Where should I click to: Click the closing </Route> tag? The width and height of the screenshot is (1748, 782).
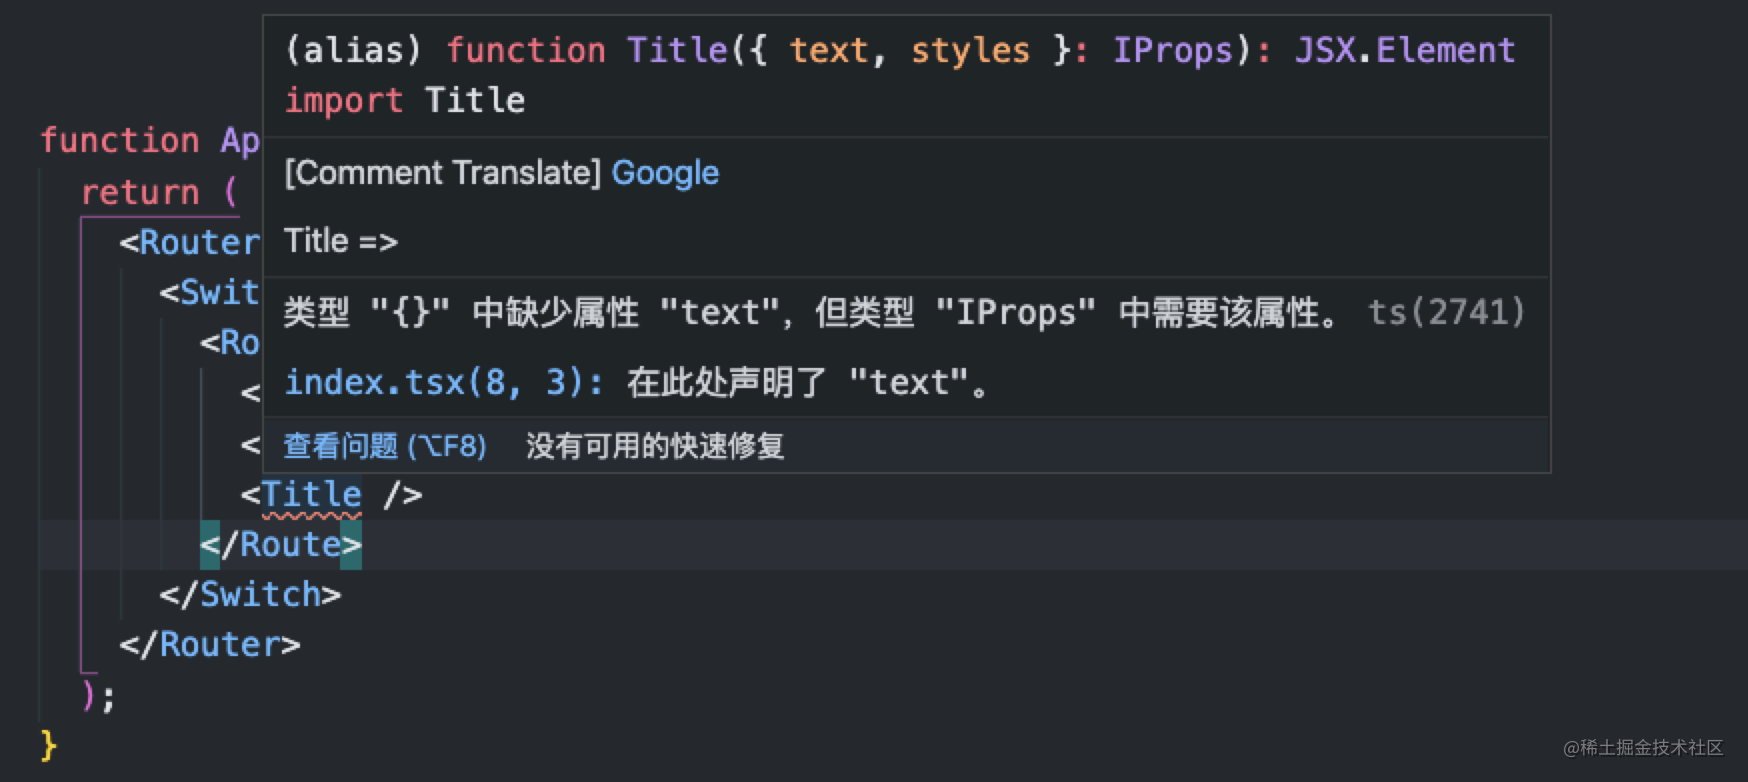tap(281, 545)
